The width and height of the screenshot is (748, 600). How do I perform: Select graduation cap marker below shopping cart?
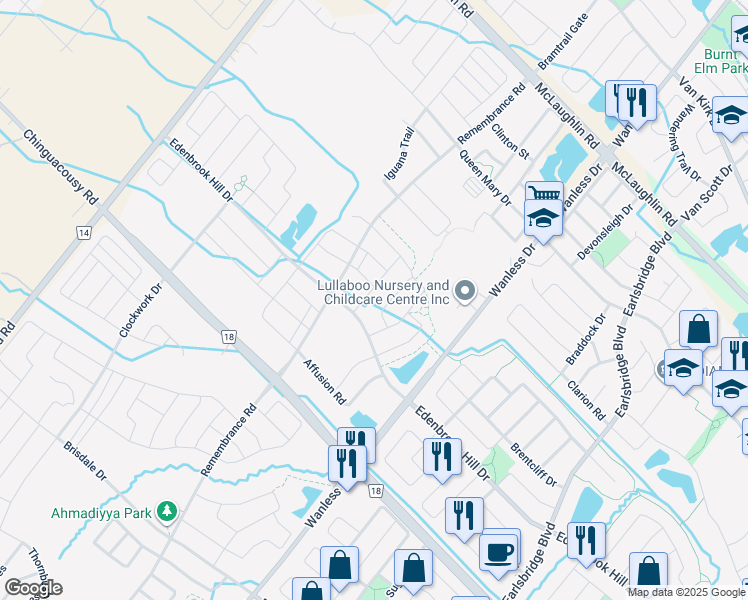(542, 219)
